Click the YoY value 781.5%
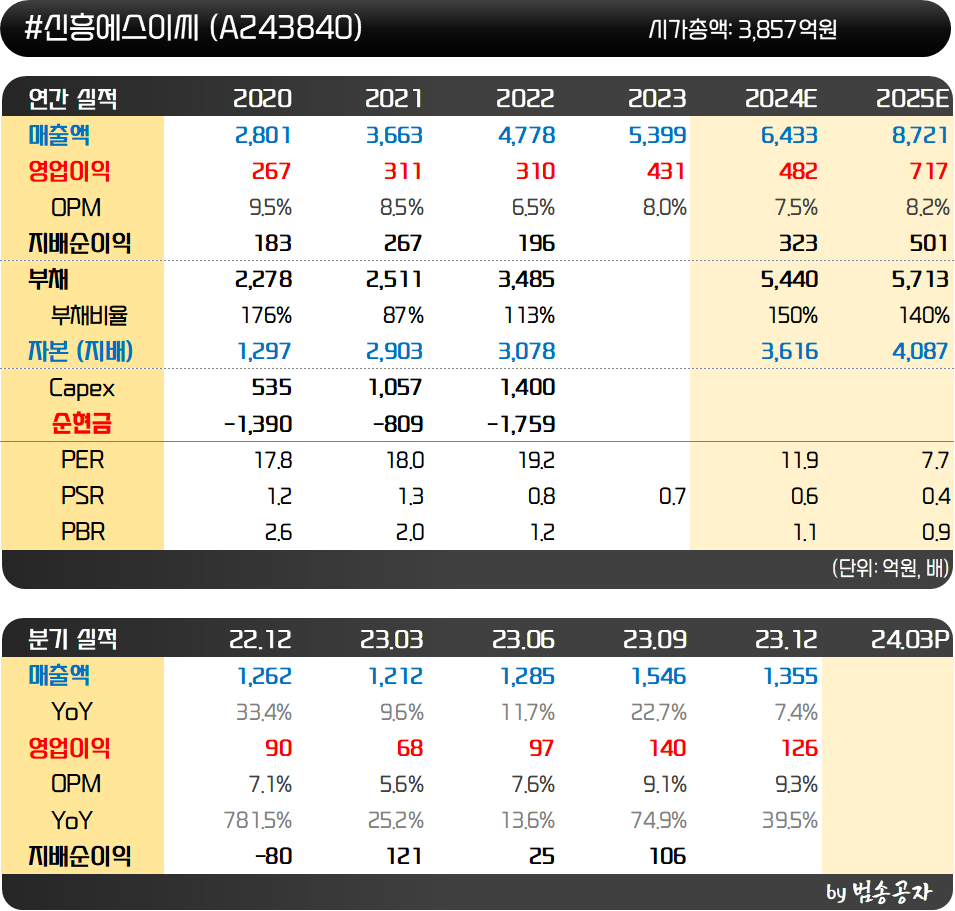 point(258,820)
